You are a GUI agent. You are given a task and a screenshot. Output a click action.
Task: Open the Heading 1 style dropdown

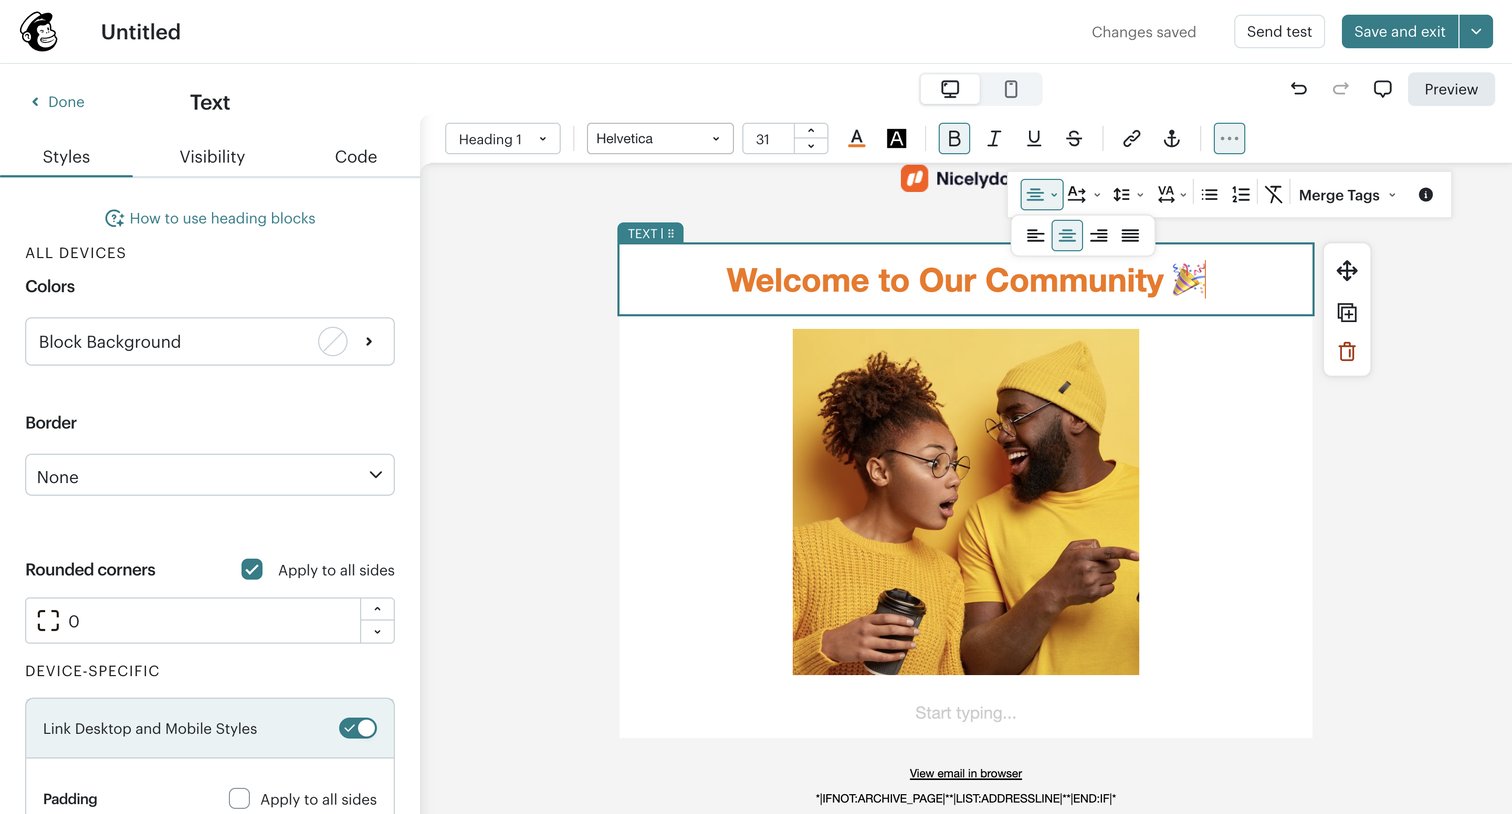pos(503,139)
